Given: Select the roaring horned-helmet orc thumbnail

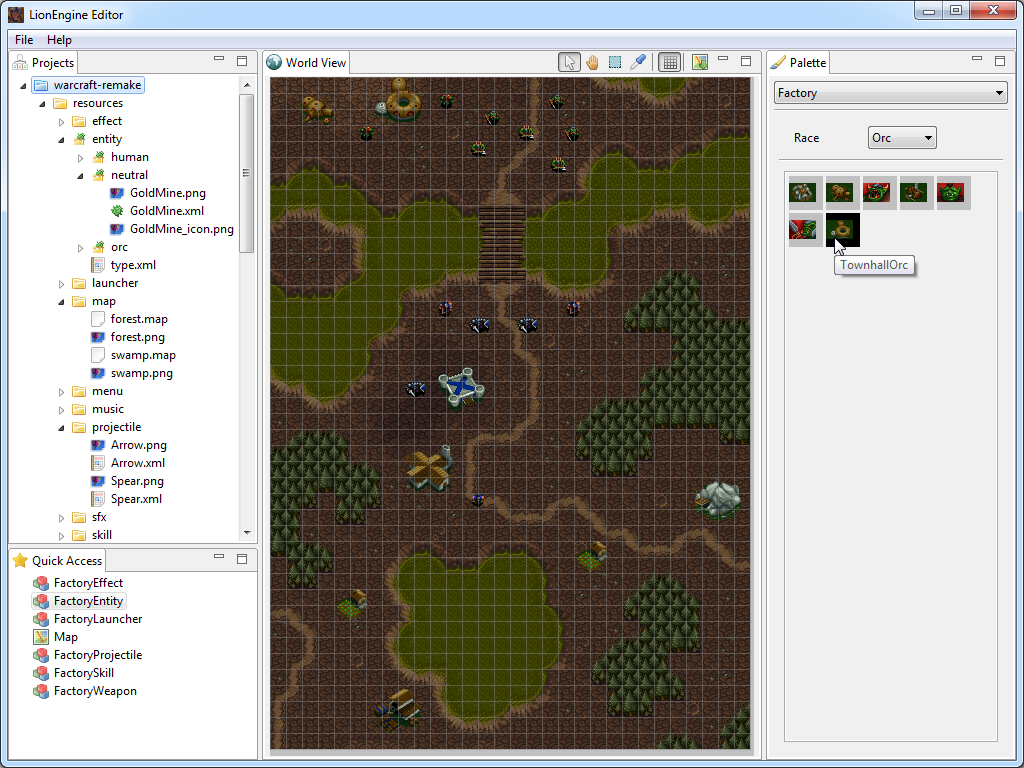Looking at the screenshot, I should click(x=880, y=193).
